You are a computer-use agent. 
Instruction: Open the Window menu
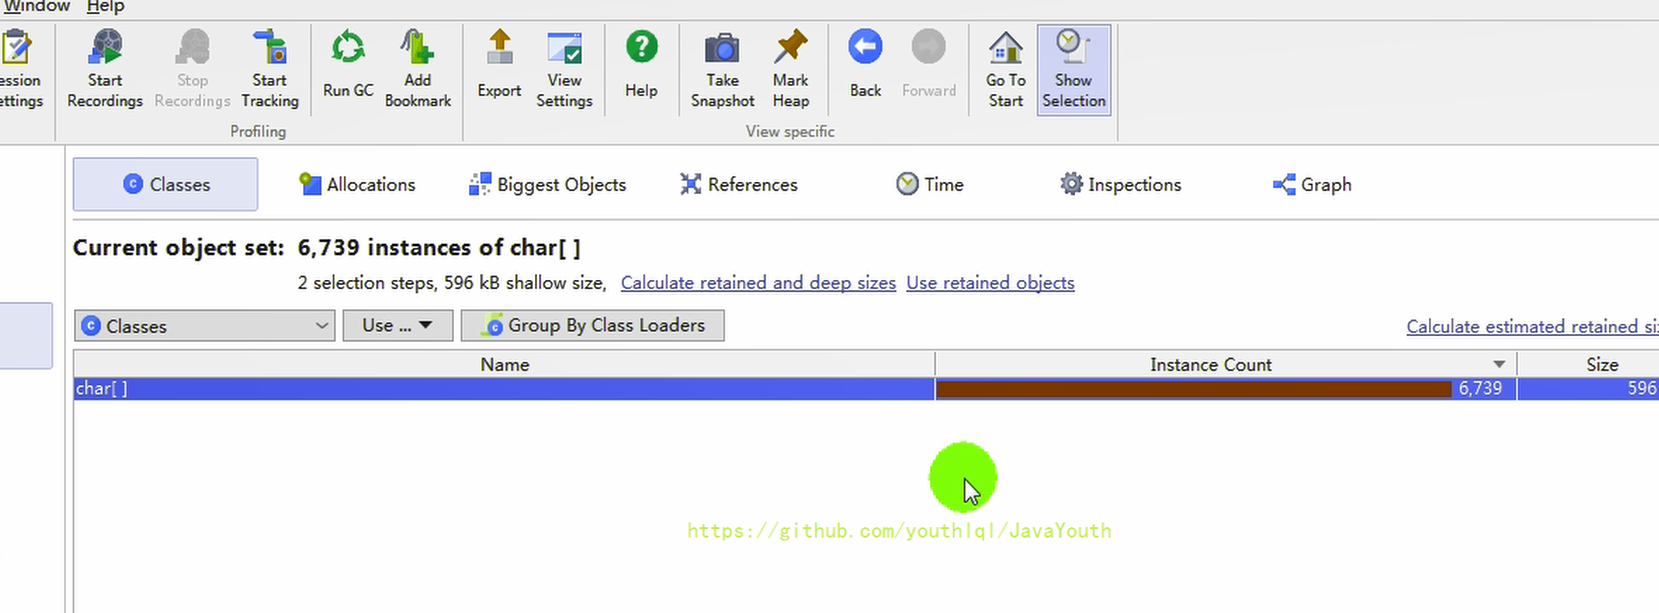click(x=36, y=7)
